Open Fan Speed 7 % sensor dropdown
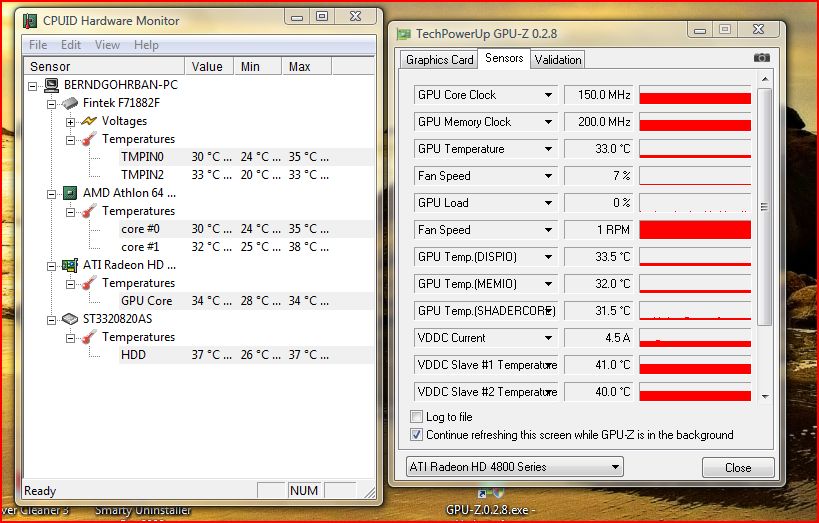This screenshot has height=523, width=819. click(x=548, y=176)
